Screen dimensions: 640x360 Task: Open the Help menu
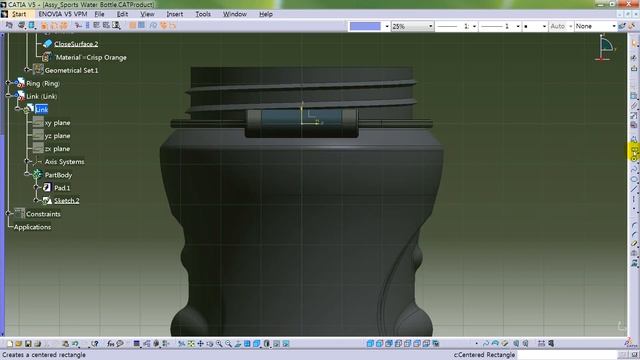(x=266, y=14)
